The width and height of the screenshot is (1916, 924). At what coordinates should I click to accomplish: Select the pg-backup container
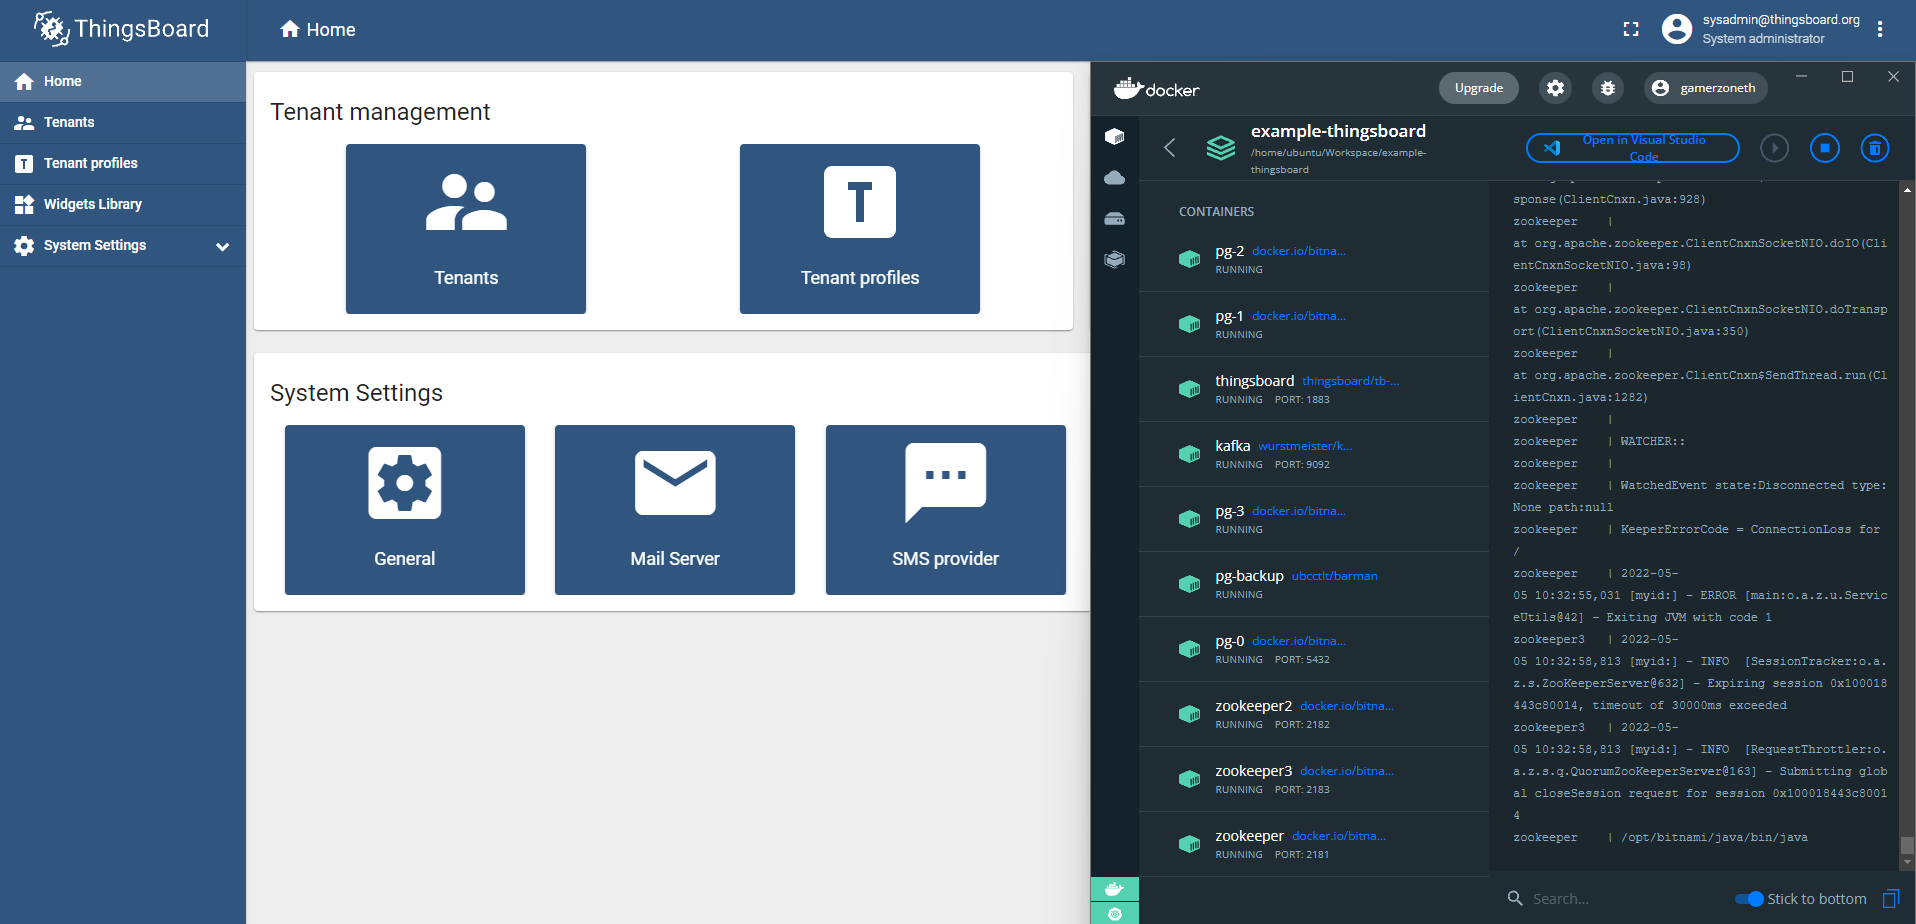click(1314, 584)
